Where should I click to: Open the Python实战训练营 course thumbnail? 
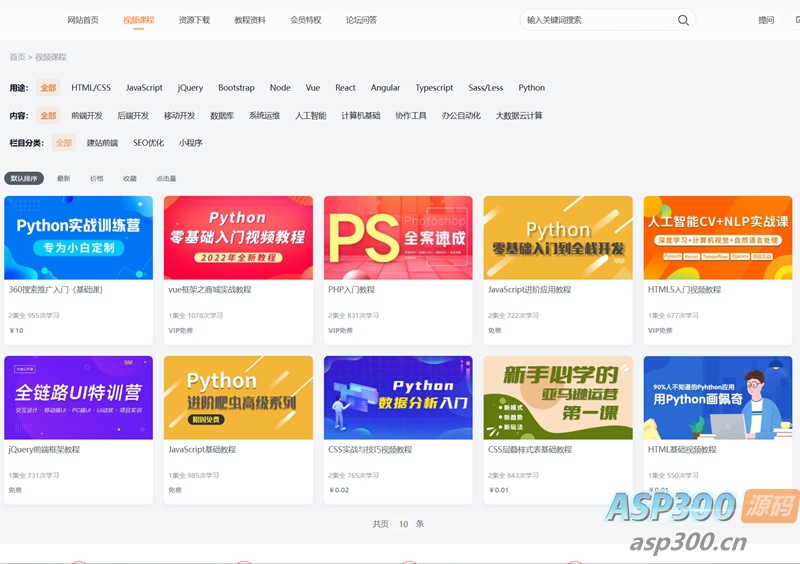[79, 237]
